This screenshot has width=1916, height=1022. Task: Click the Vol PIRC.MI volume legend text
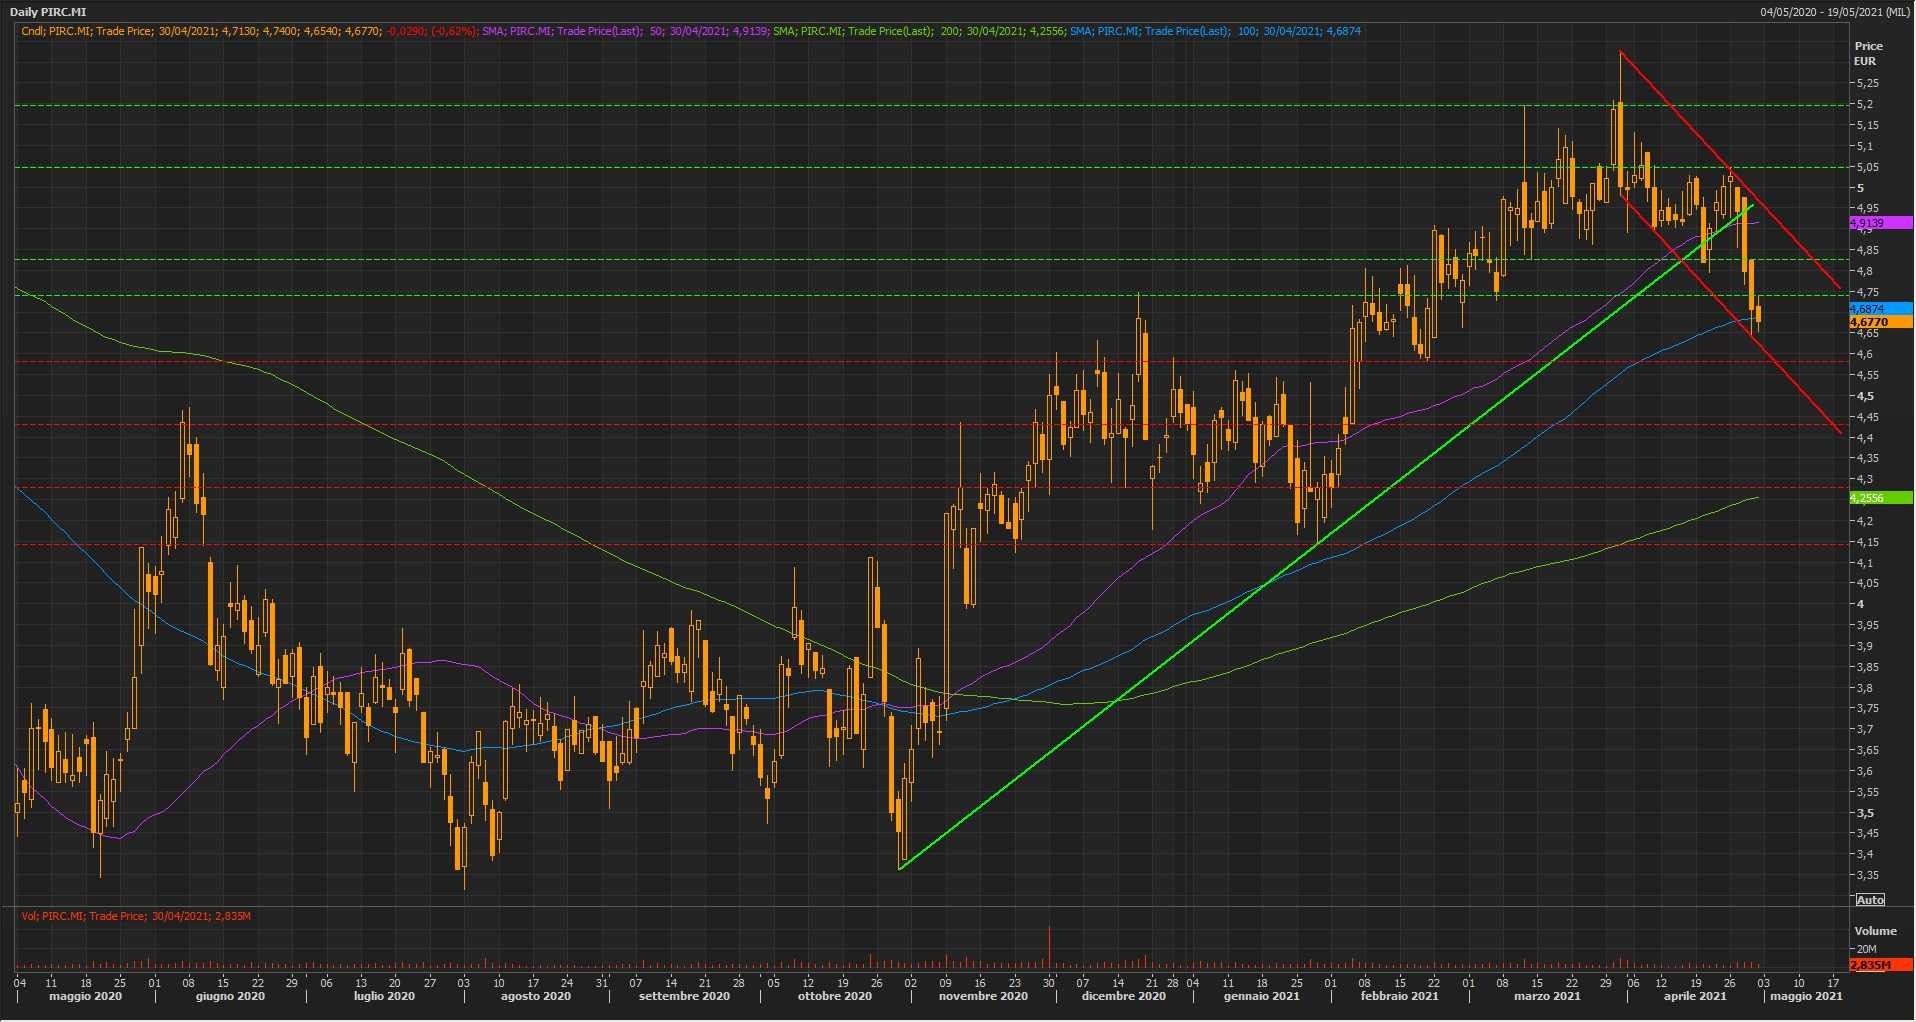(136, 916)
